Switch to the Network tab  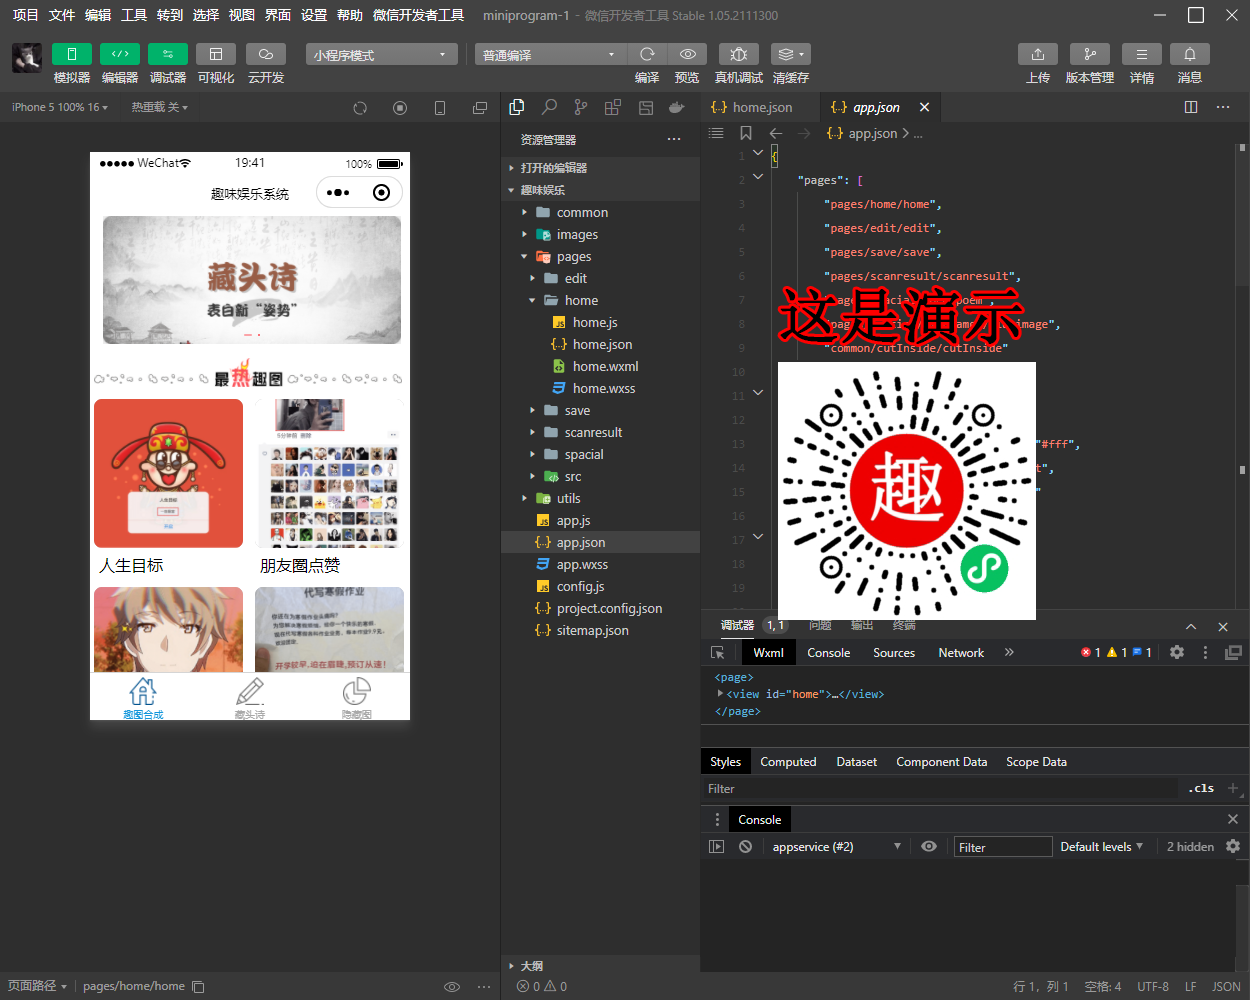tap(960, 653)
